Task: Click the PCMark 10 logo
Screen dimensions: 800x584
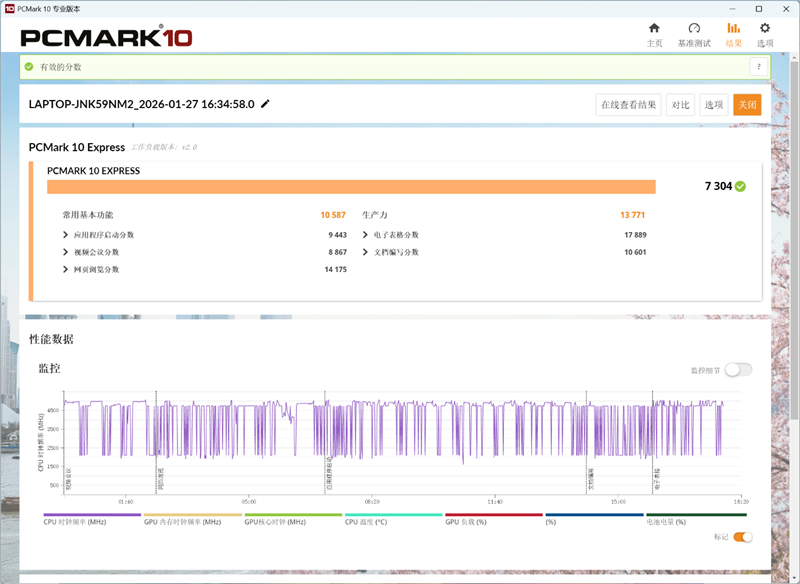Action: click(x=106, y=37)
